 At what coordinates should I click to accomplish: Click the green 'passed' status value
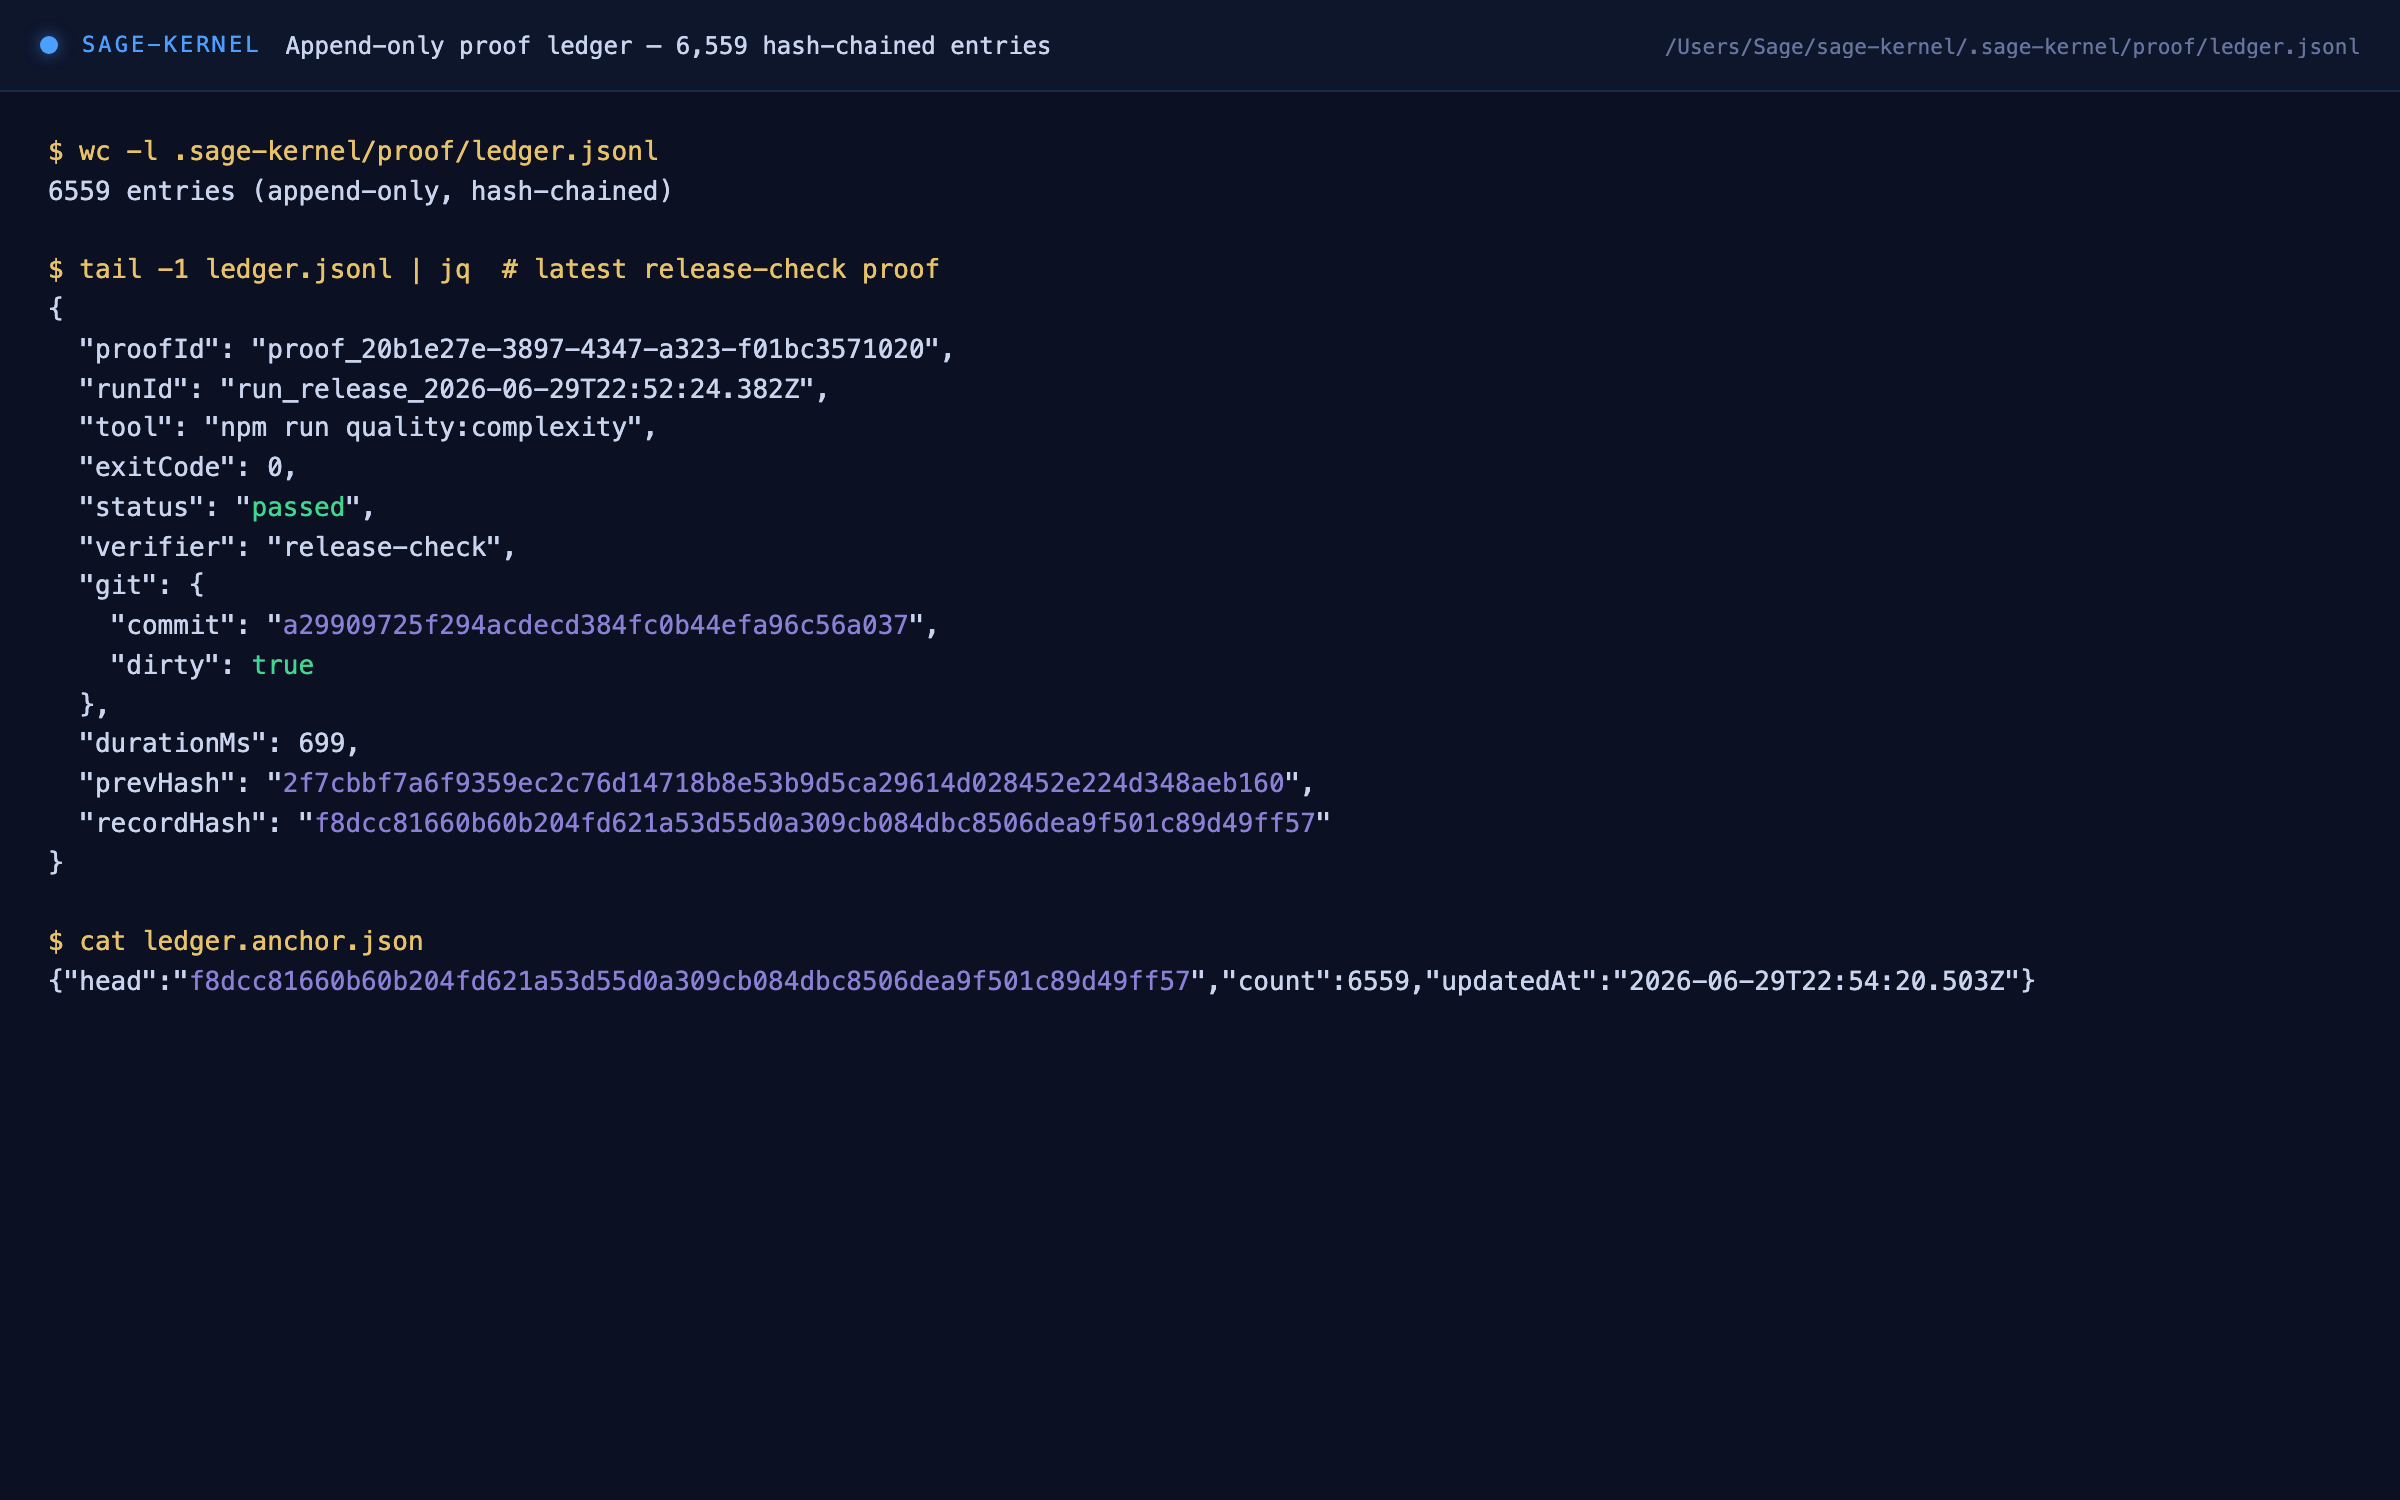298,507
